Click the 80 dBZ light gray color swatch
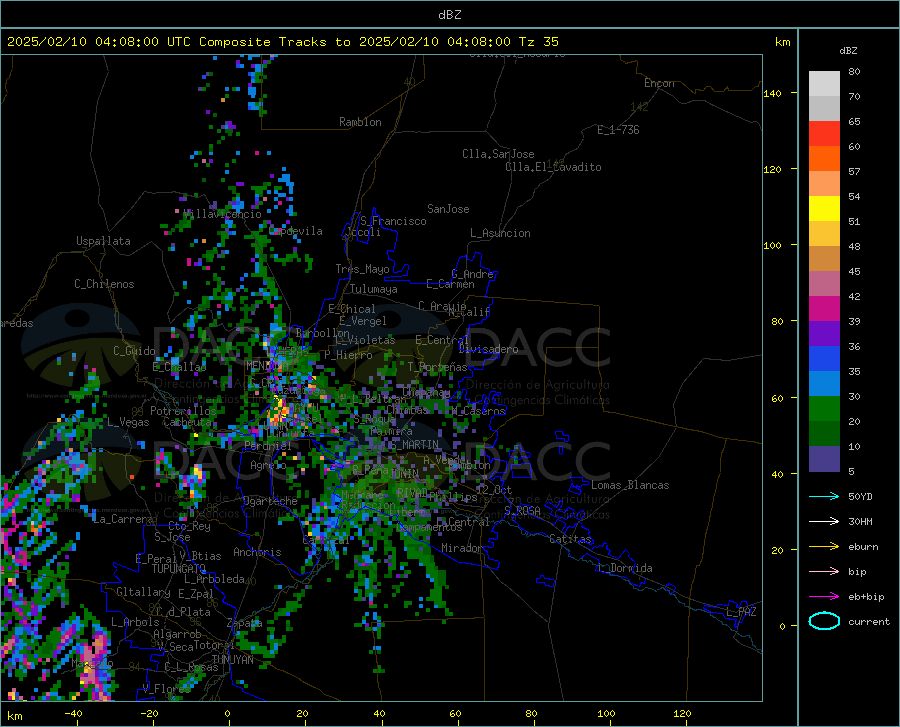Screen dimensions: 900x727 [824, 83]
